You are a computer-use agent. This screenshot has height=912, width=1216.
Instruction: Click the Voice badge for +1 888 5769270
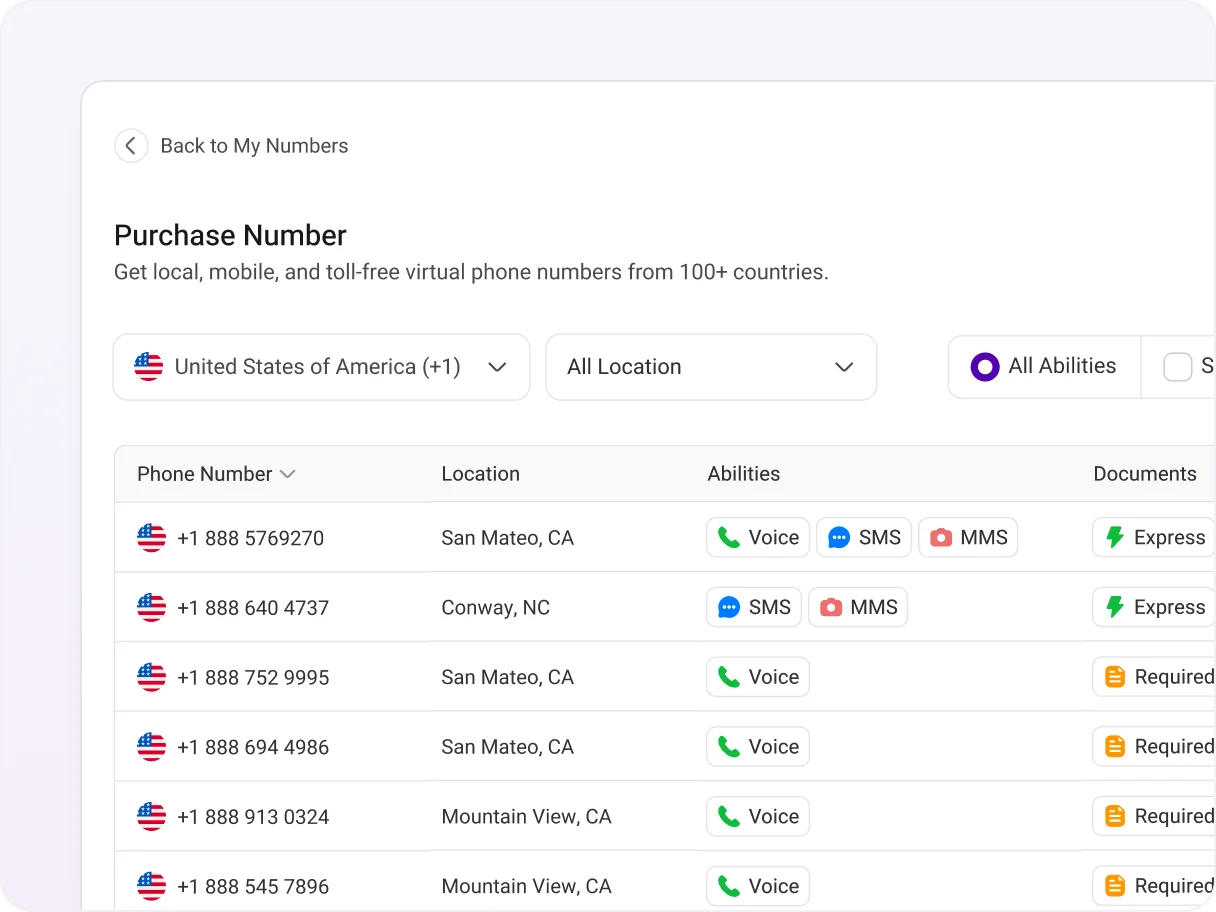pyautogui.click(x=758, y=537)
